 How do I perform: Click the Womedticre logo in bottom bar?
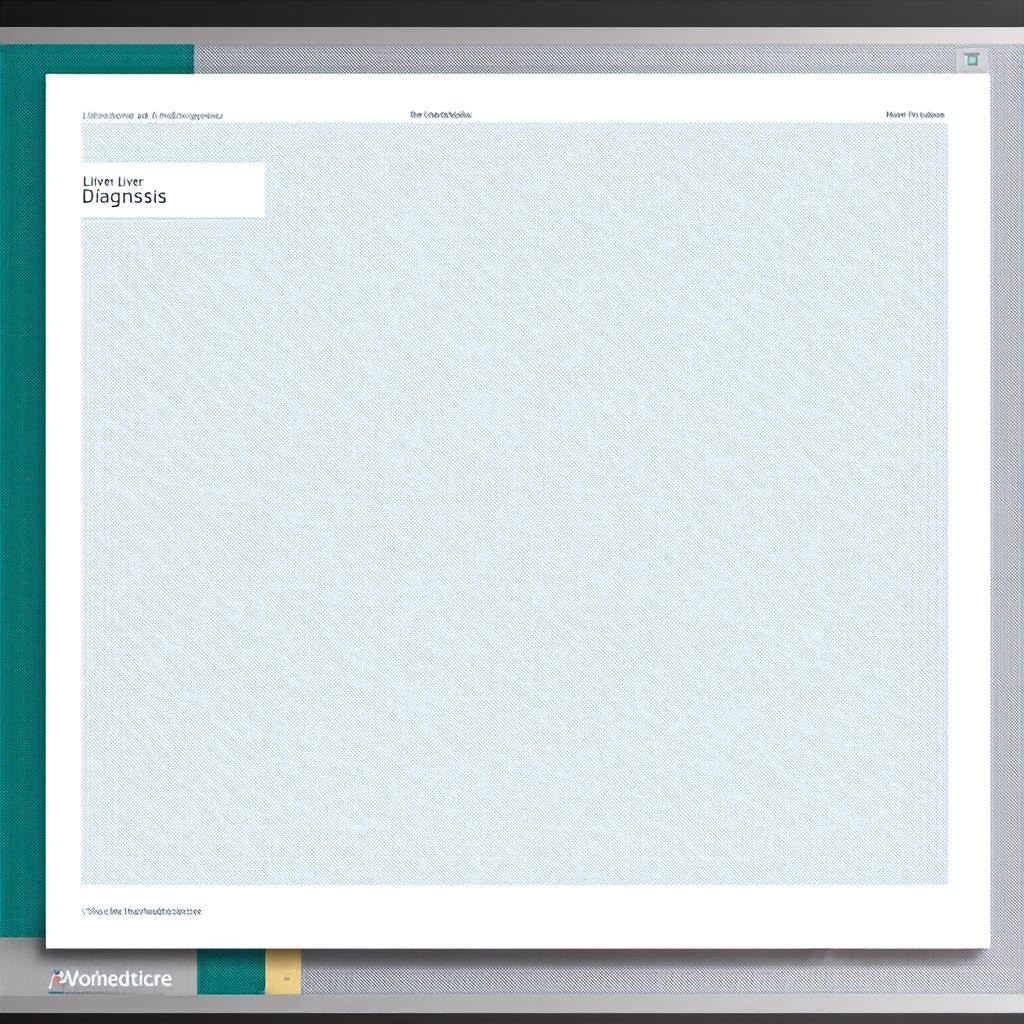point(111,978)
